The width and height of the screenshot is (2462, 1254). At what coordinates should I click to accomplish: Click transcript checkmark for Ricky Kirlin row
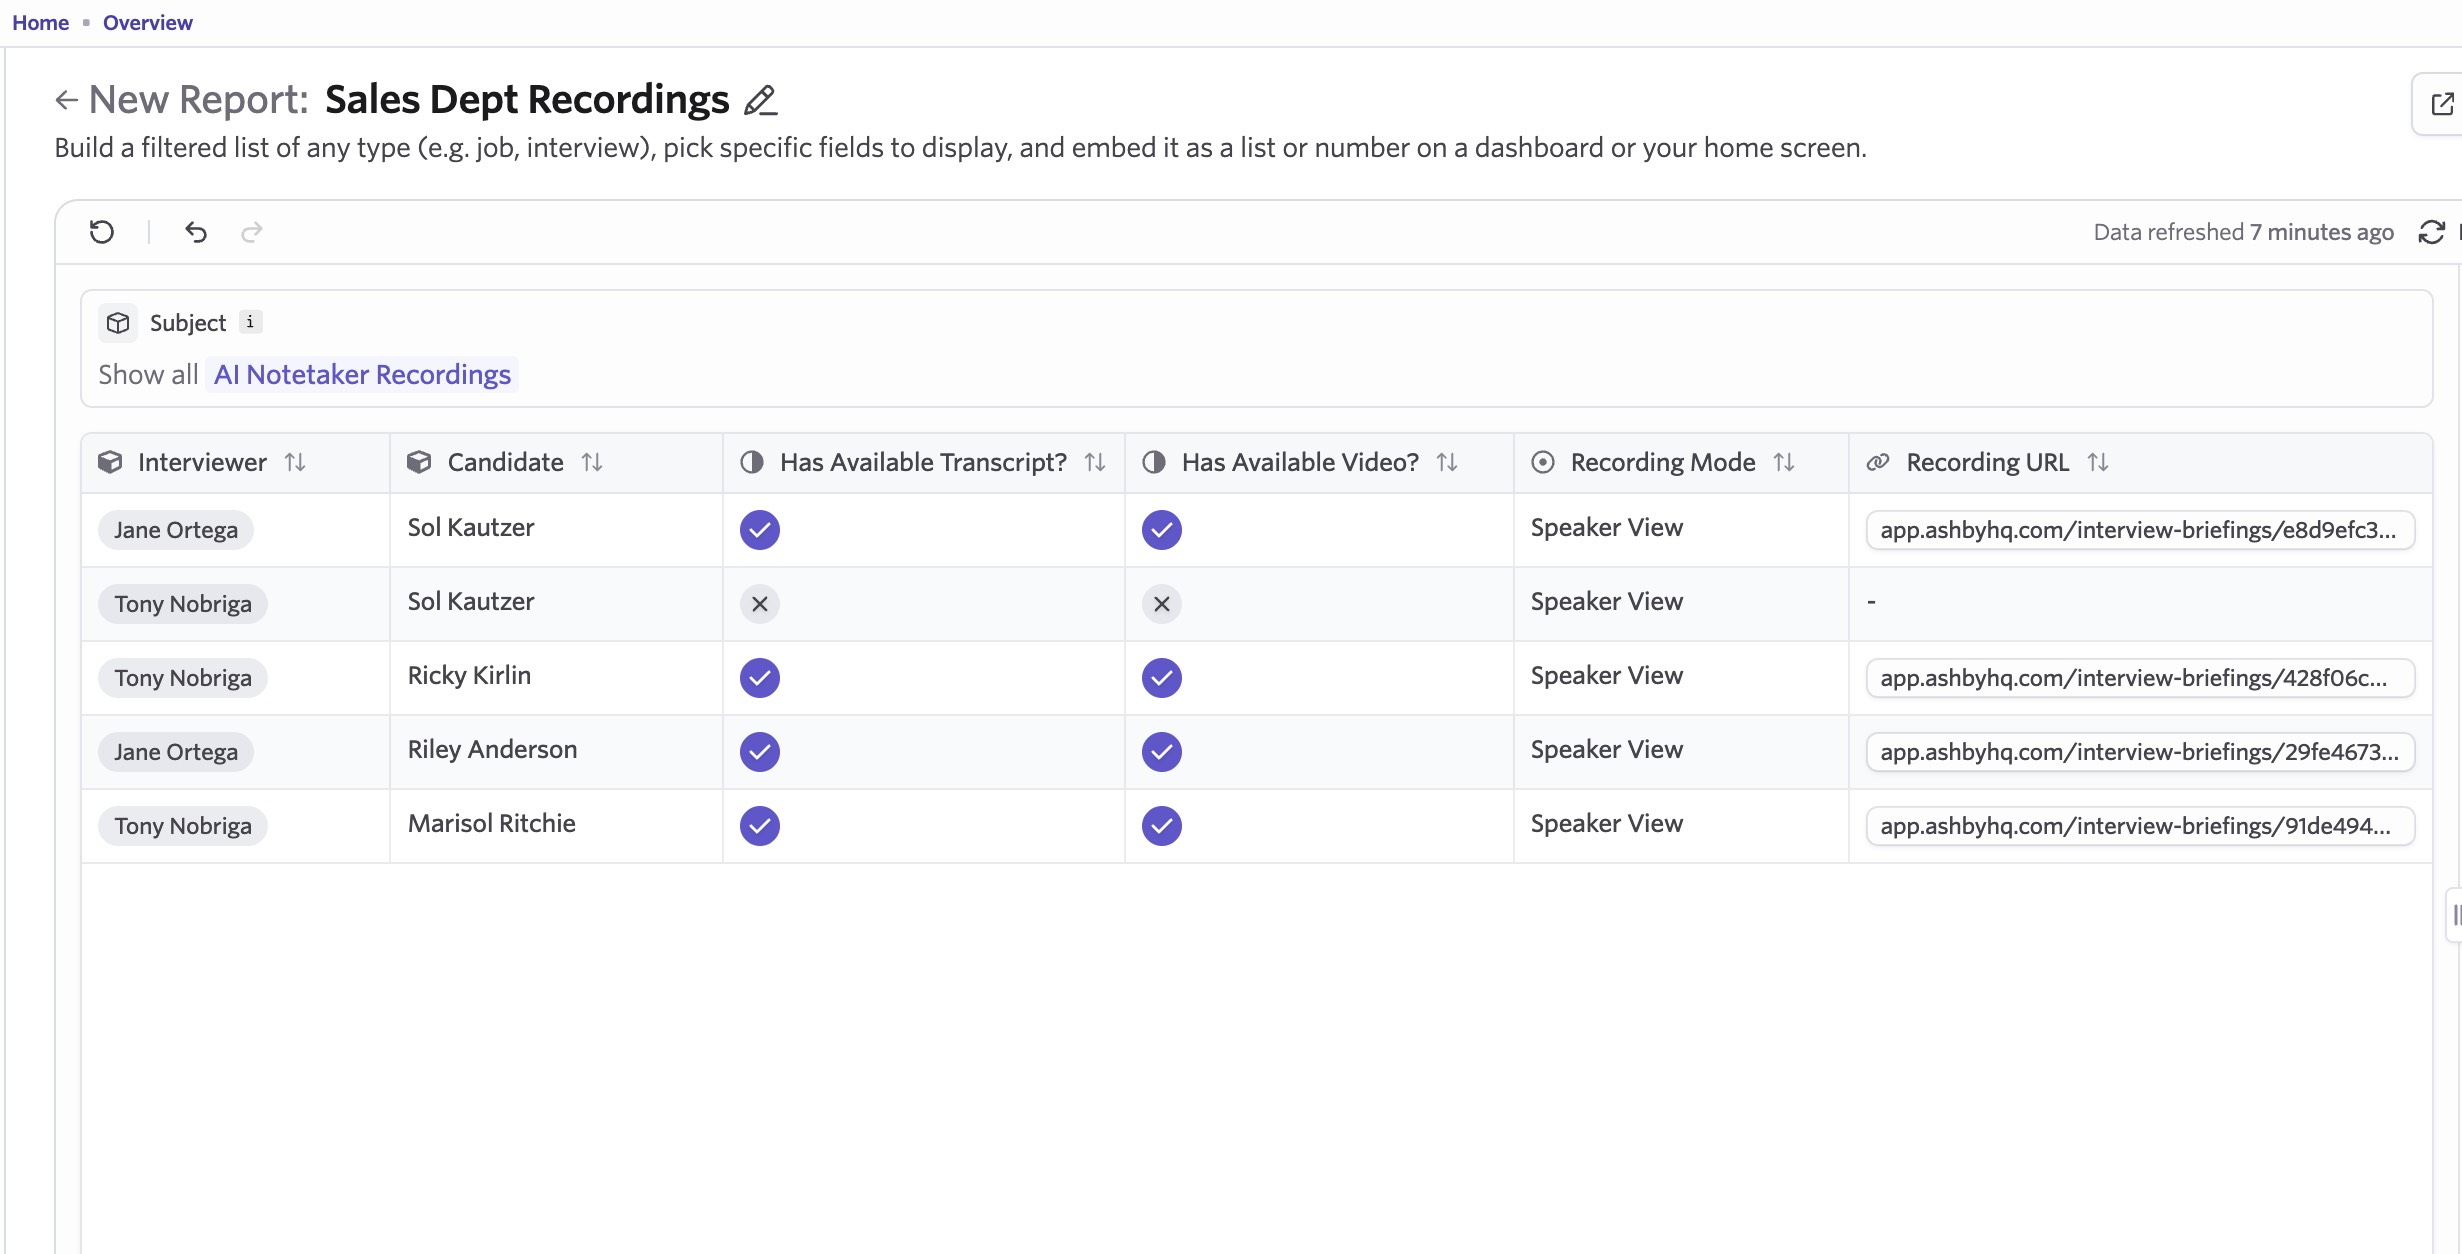click(x=760, y=678)
